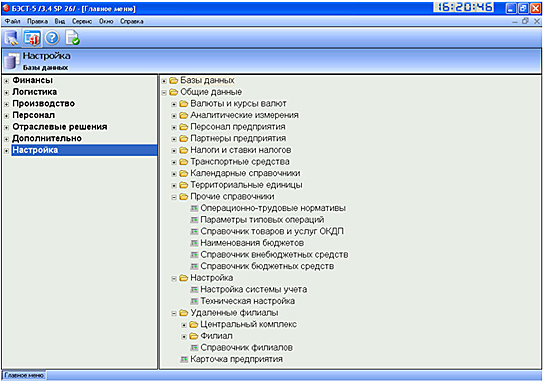Click folder icon of Транспортные средства
Screen dimensions: 544x381
[x=184, y=162]
